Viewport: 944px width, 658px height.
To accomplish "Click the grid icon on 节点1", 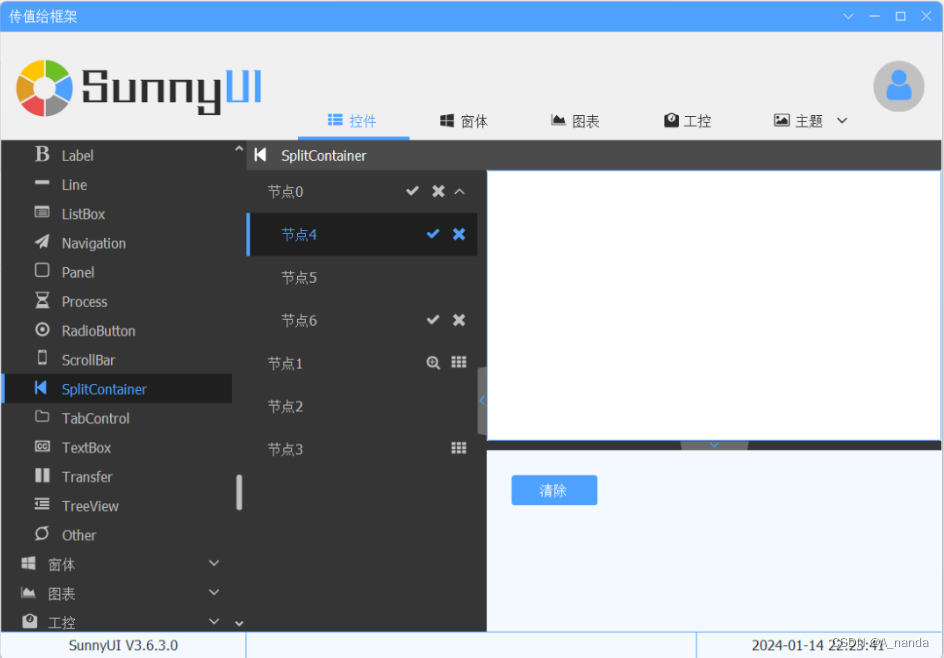I will [x=459, y=362].
